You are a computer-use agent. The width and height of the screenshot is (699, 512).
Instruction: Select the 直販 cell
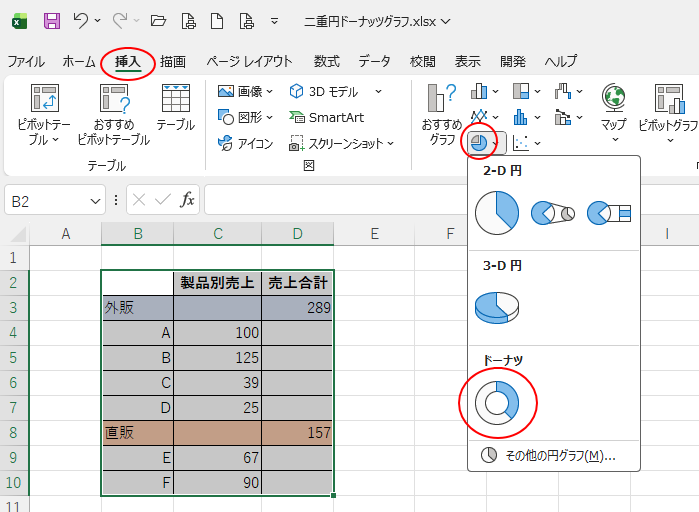(x=138, y=432)
